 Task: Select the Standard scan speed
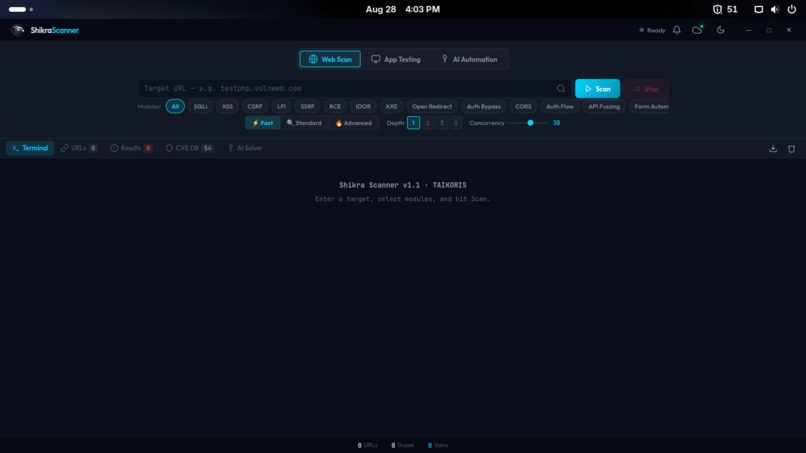pyautogui.click(x=304, y=123)
